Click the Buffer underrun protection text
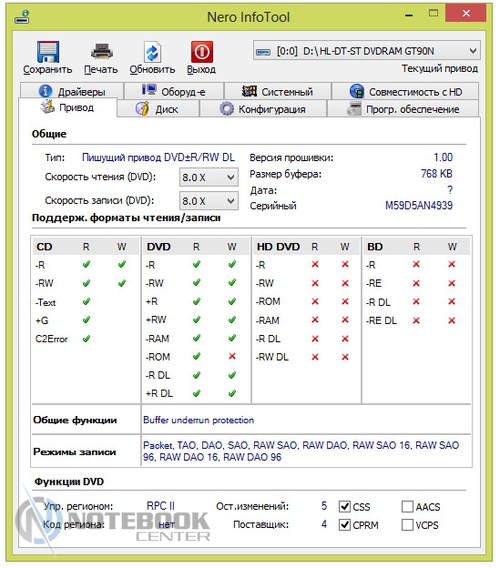This screenshot has width=500, height=568. point(199,420)
